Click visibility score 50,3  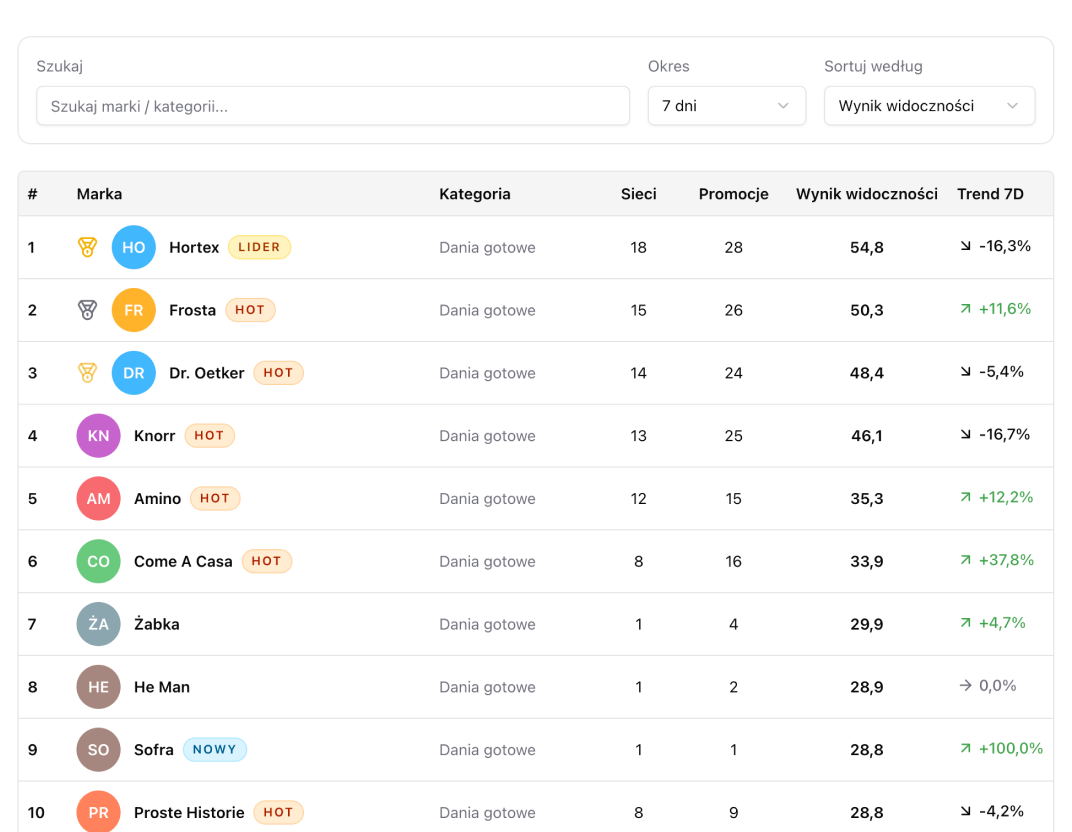867,310
